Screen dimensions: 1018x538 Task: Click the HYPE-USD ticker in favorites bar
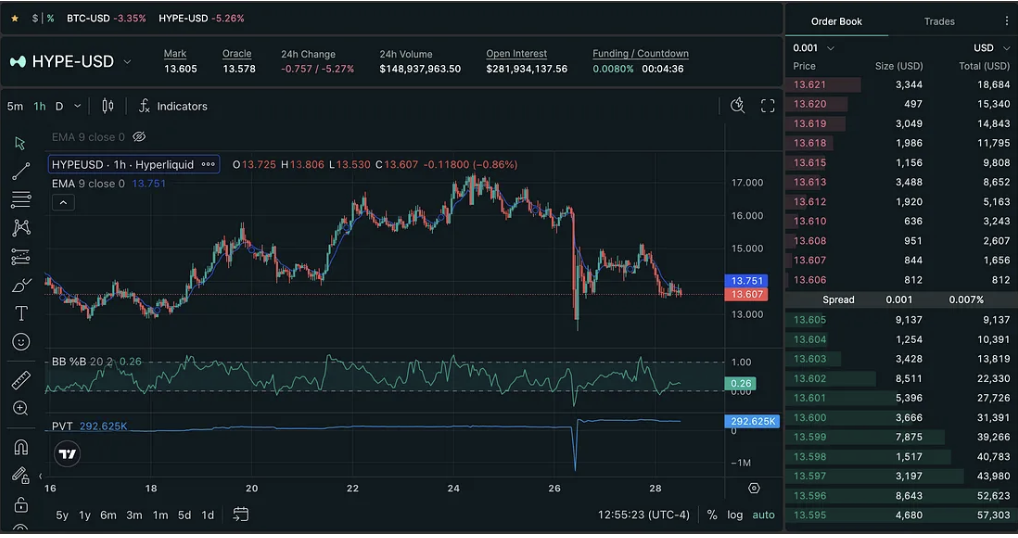coord(201,18)
